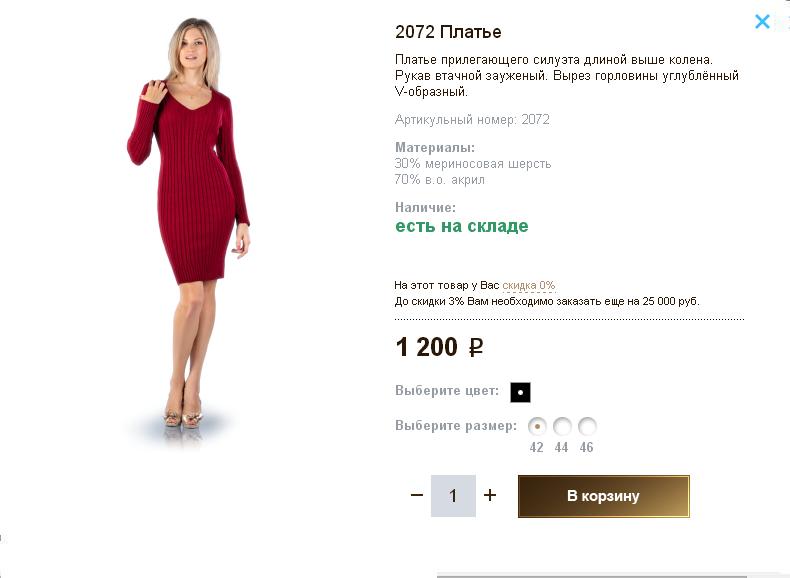Select the size 46 radio button
Image resolution: width=790 pixels, height=578 pixels.
tap(587, 426)
